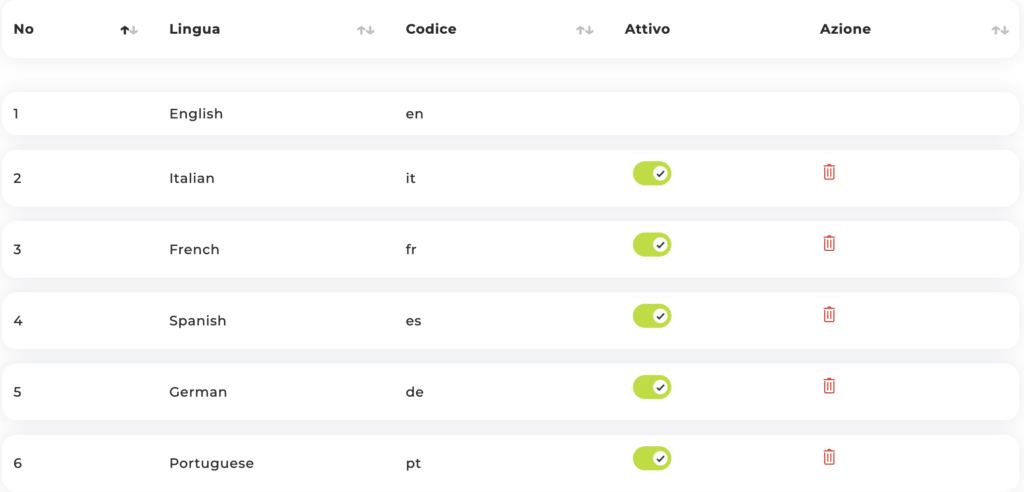Click the Azione column header label
1024x492 pixels.
click(x=845, y=29)
